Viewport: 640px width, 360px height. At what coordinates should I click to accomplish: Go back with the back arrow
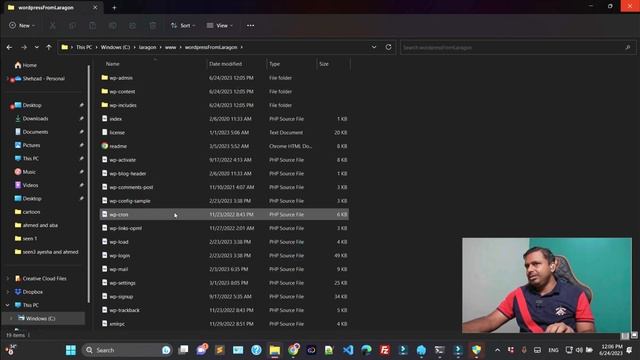(9, 47)
